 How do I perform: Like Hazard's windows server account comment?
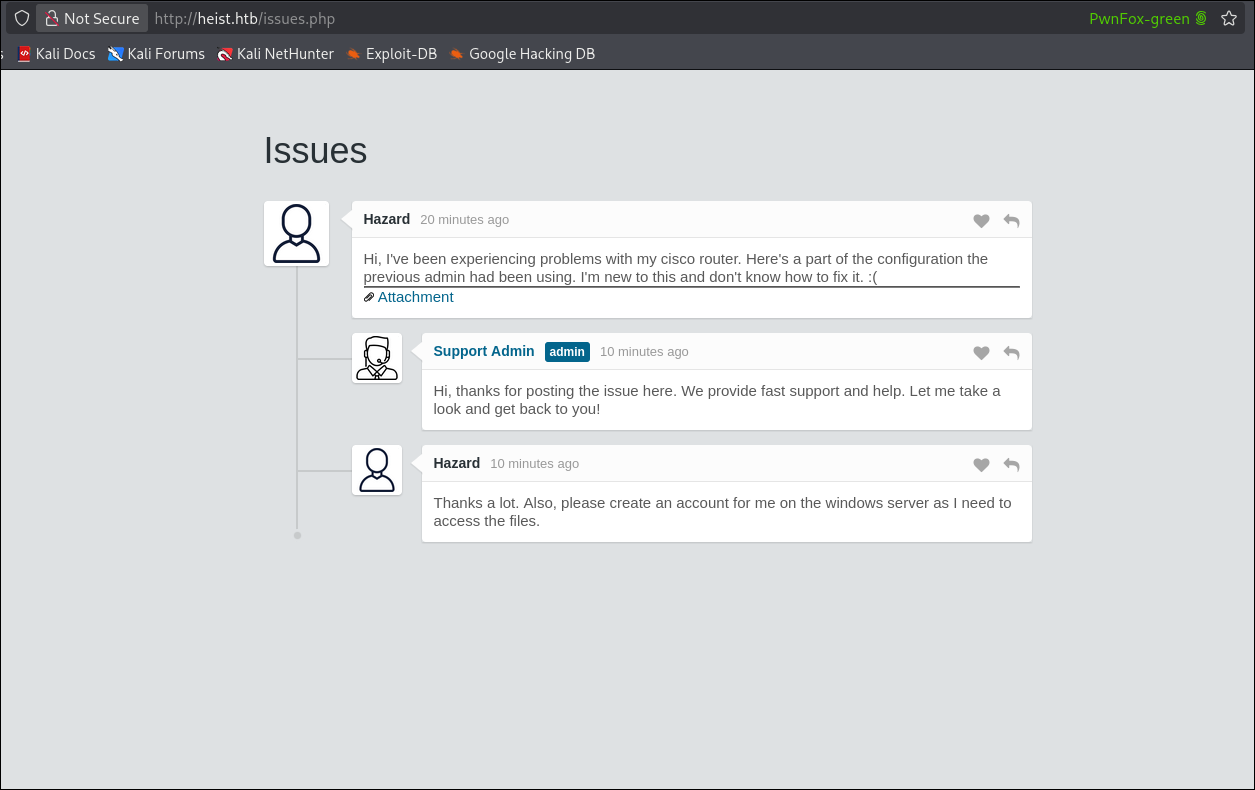point(981,465)
